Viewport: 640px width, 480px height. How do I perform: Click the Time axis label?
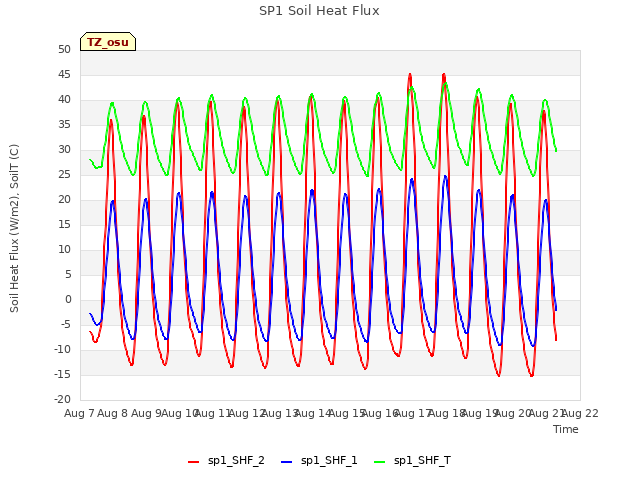point(566,429)
